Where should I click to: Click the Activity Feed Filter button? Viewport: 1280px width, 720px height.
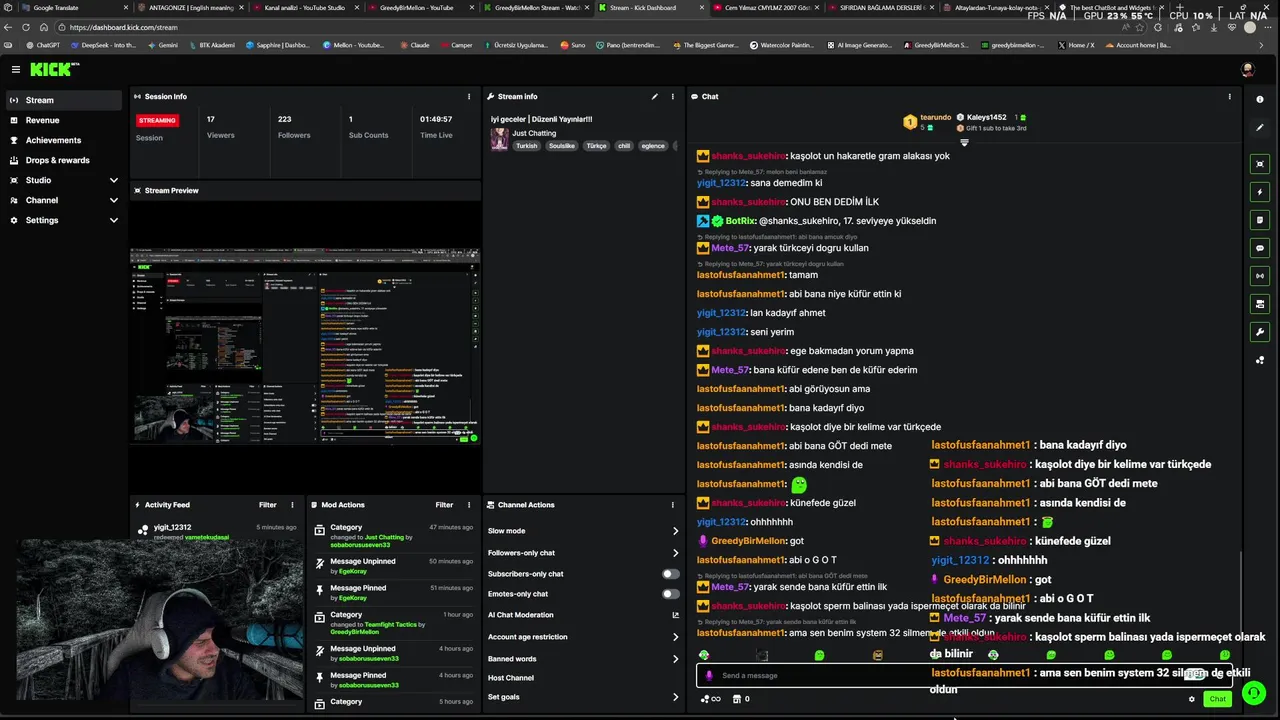click(x=267, y=505)
